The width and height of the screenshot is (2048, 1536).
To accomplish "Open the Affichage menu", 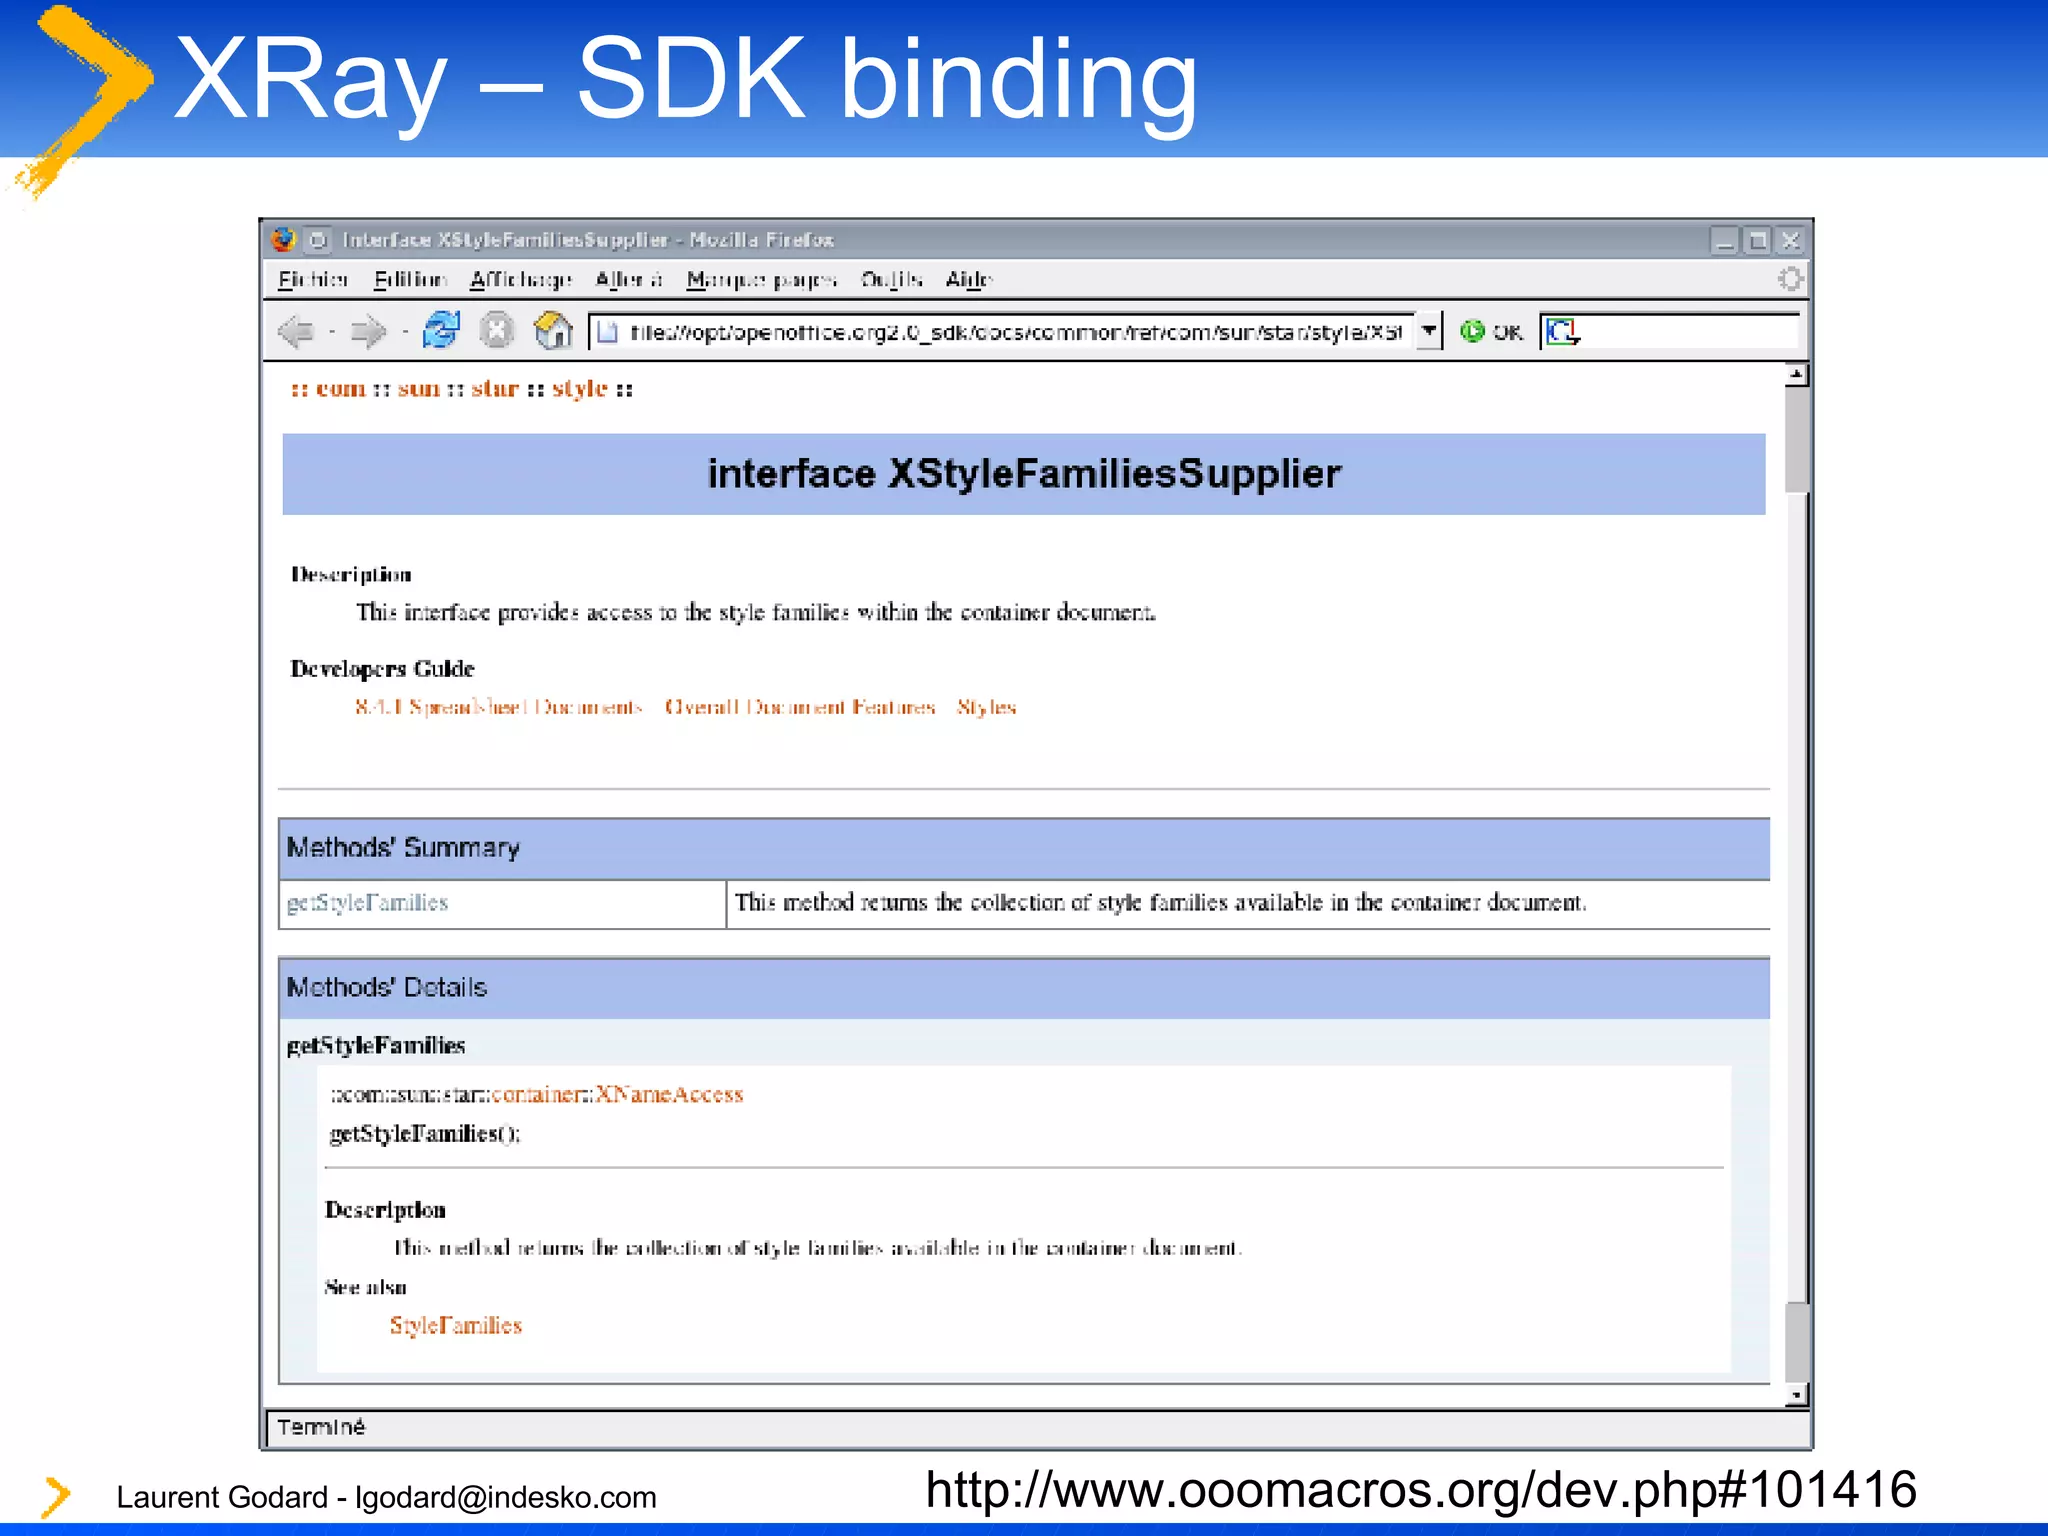I will point(521,280).
